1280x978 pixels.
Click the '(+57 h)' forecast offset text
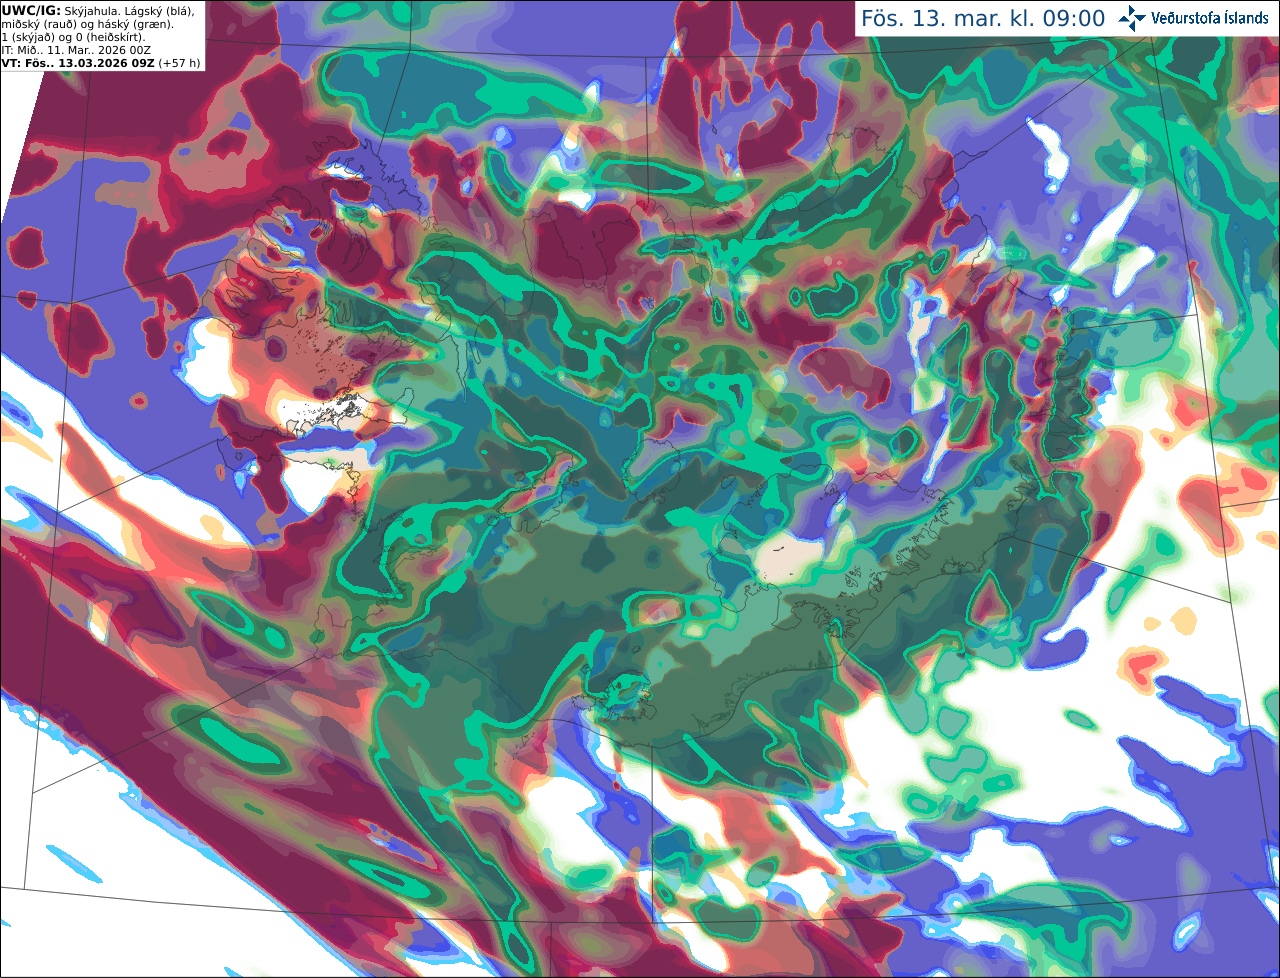pos(179,62)
